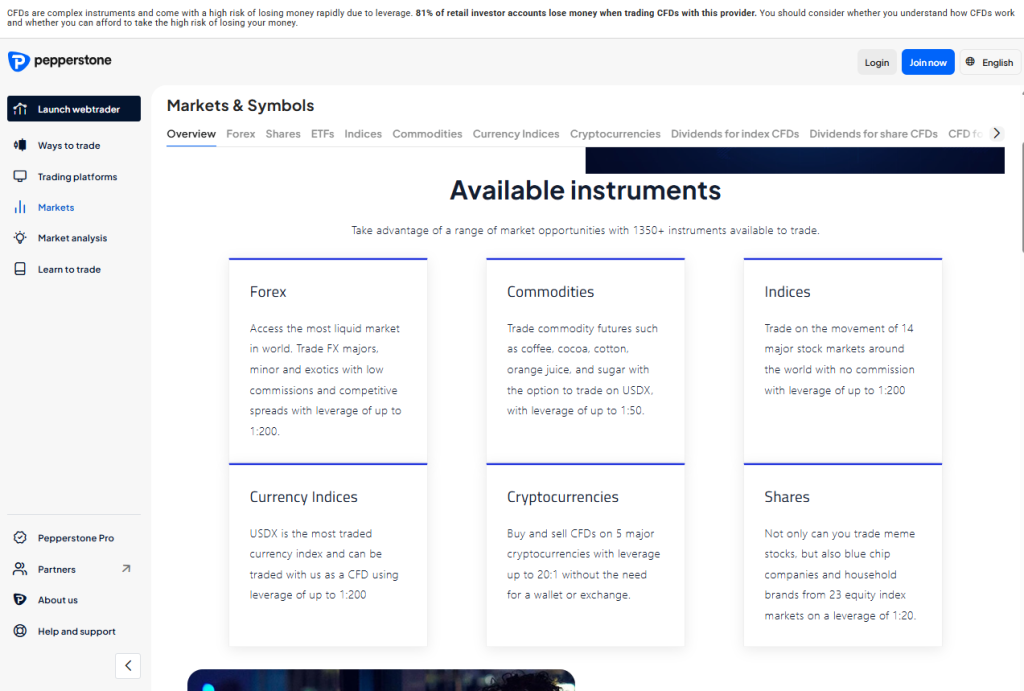The height and width of the screenshot is (691, 1024).
Task: Open the Ways to trade section
Action: point(20,145)
